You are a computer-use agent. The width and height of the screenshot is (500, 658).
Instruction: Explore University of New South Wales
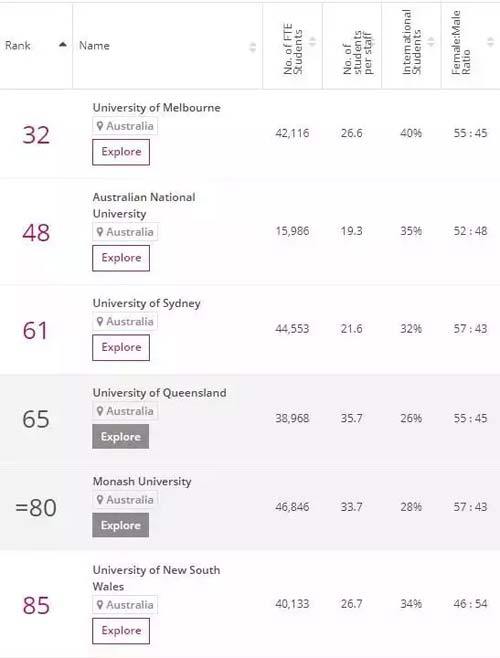point(121,631)
